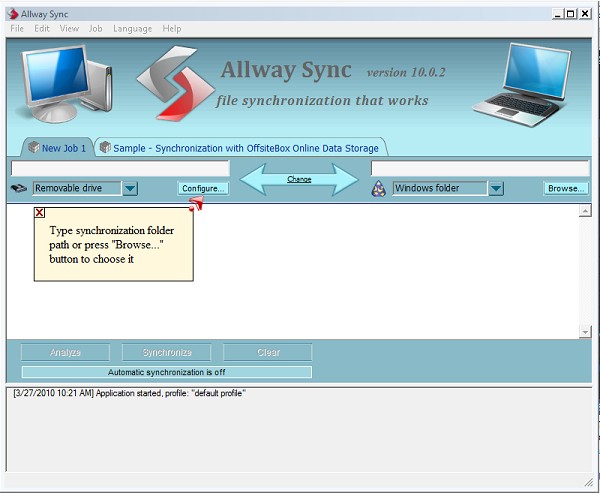Open the Help menu

171,29
